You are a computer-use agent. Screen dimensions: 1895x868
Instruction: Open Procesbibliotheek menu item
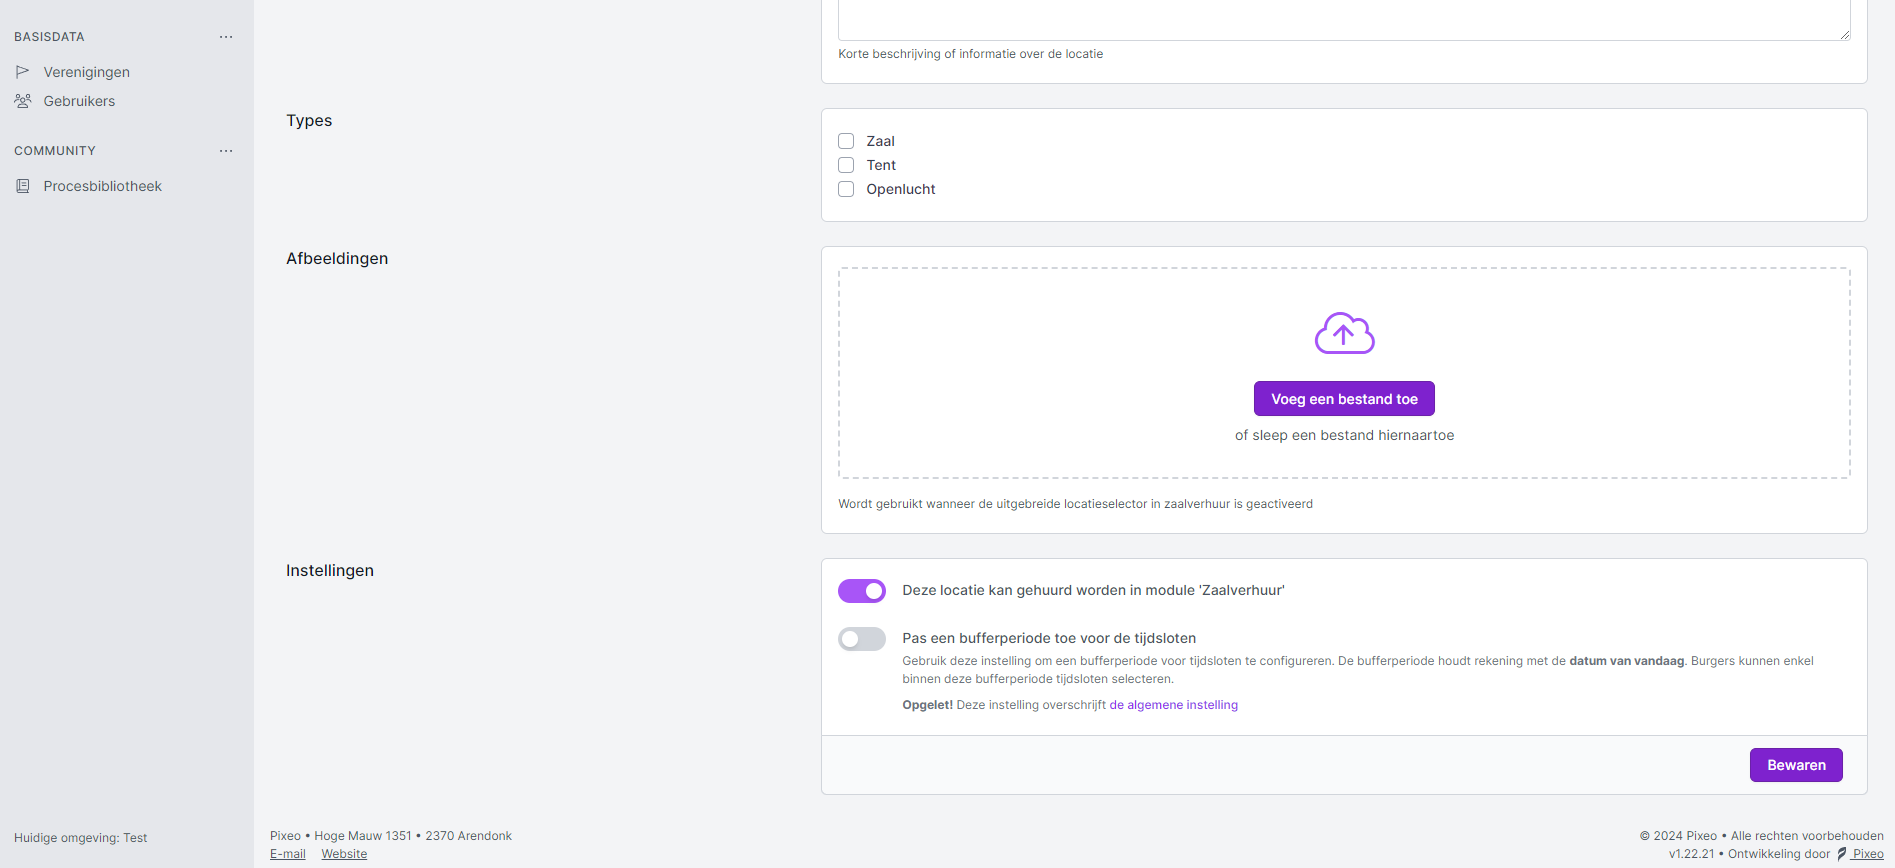[x=102, y=186]
